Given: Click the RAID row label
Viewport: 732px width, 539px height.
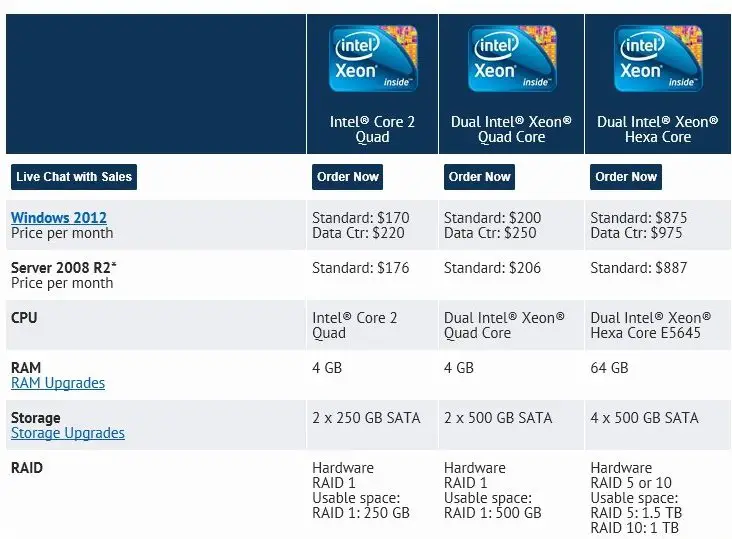Looking at the screenshot, I should [27, 468].
